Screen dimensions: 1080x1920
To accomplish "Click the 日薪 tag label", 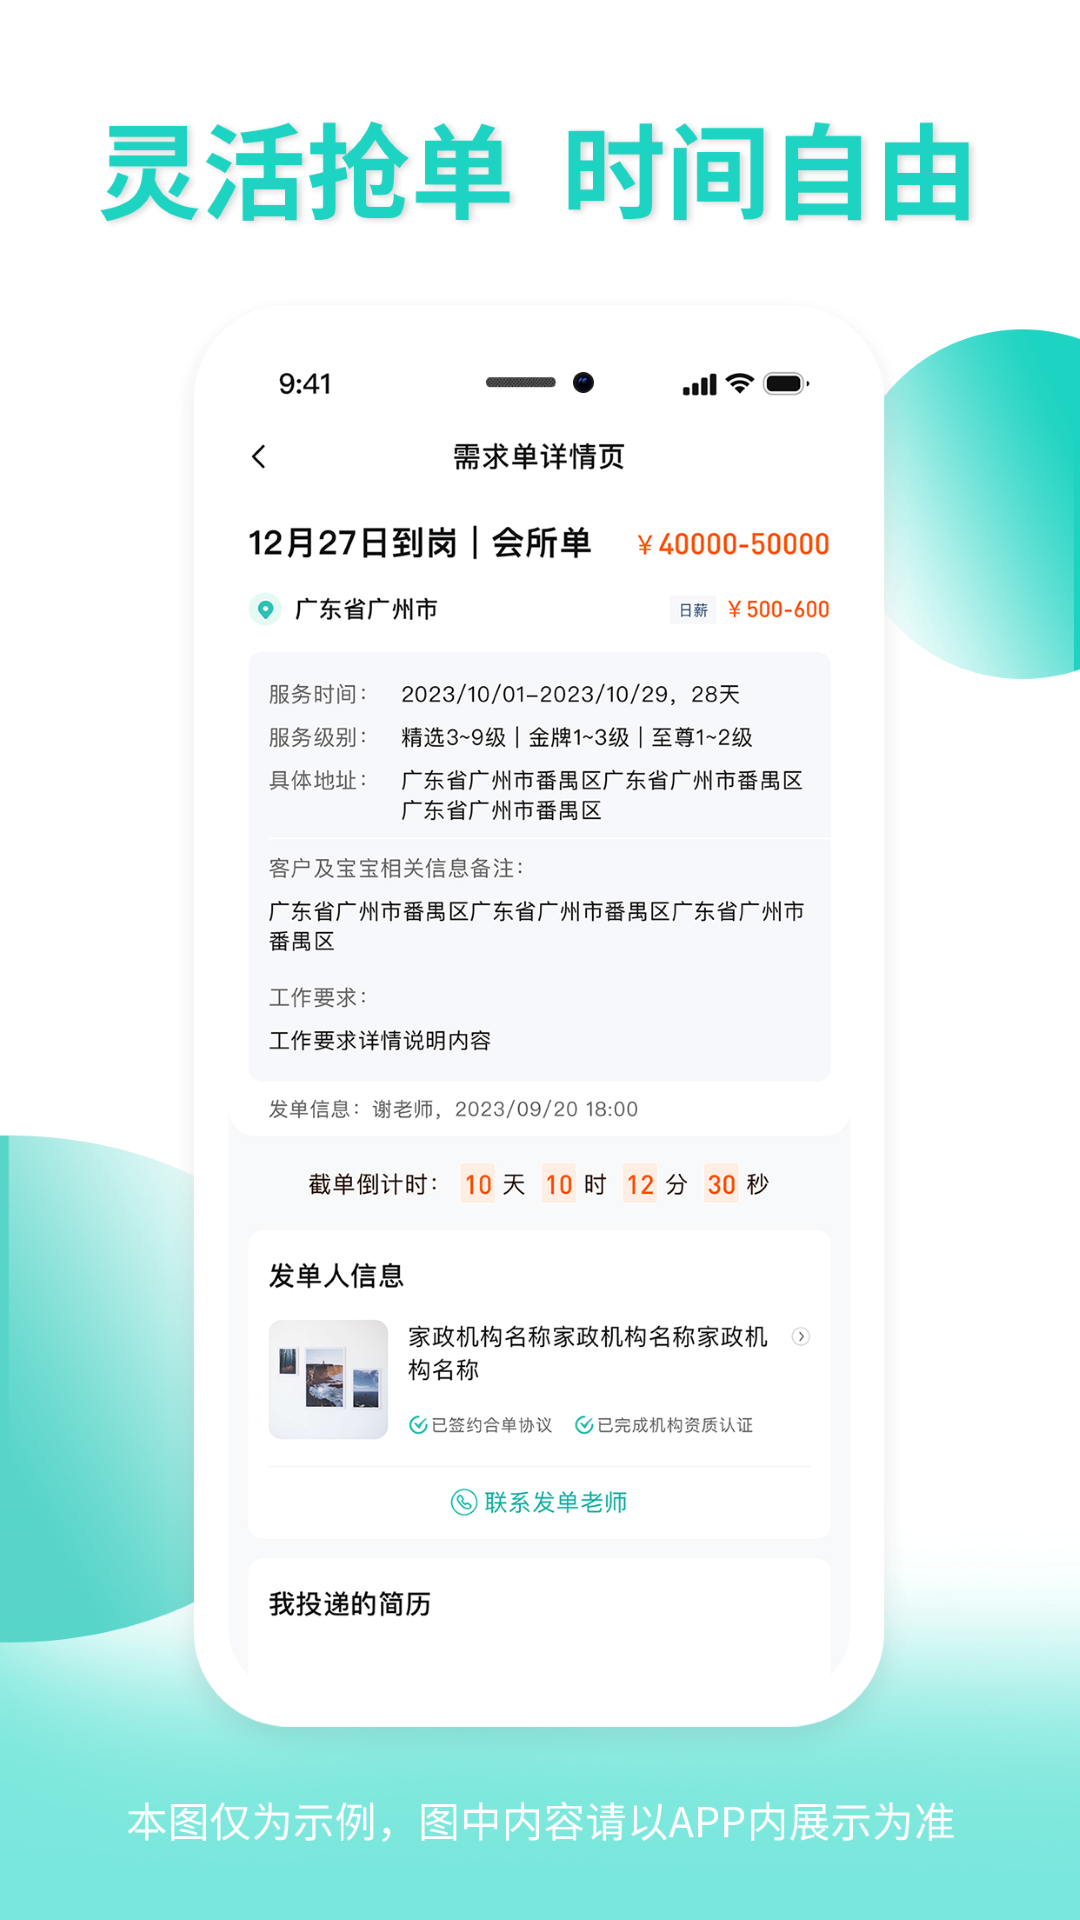I will click(x=693, y=610).
